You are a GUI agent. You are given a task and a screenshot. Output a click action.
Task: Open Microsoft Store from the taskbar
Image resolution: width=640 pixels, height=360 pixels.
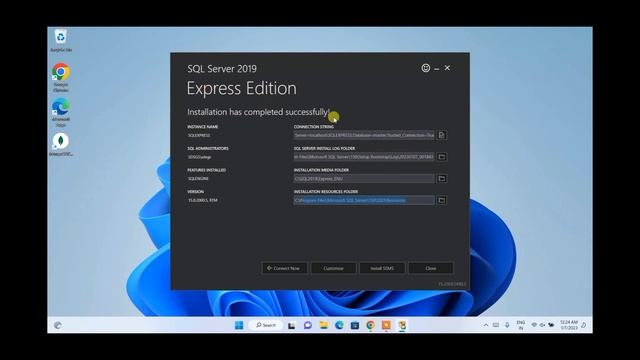(355, 325)
